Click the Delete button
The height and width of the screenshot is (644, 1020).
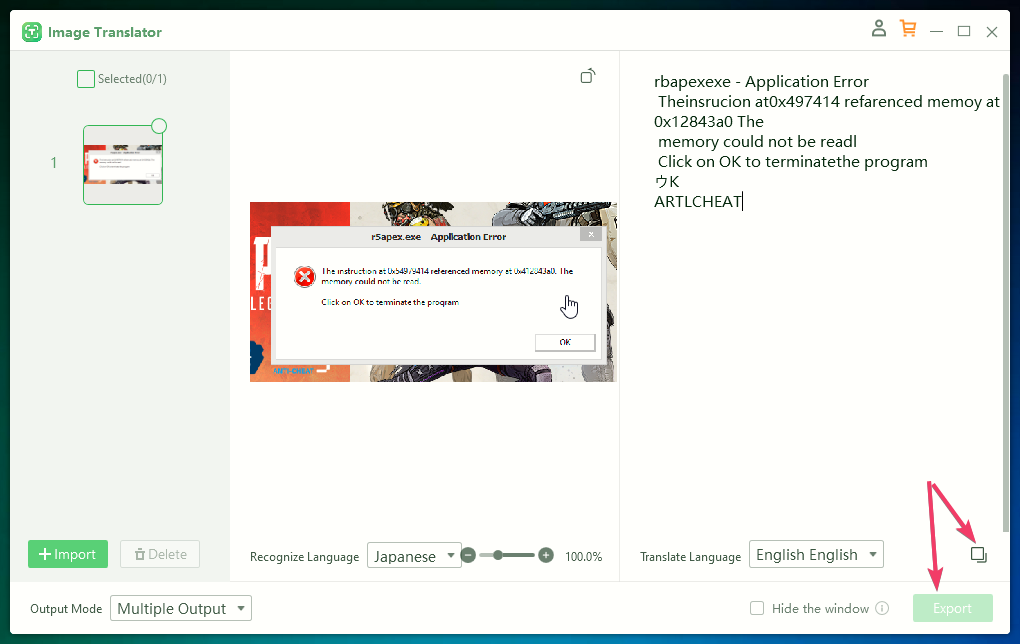pos(160,554)
